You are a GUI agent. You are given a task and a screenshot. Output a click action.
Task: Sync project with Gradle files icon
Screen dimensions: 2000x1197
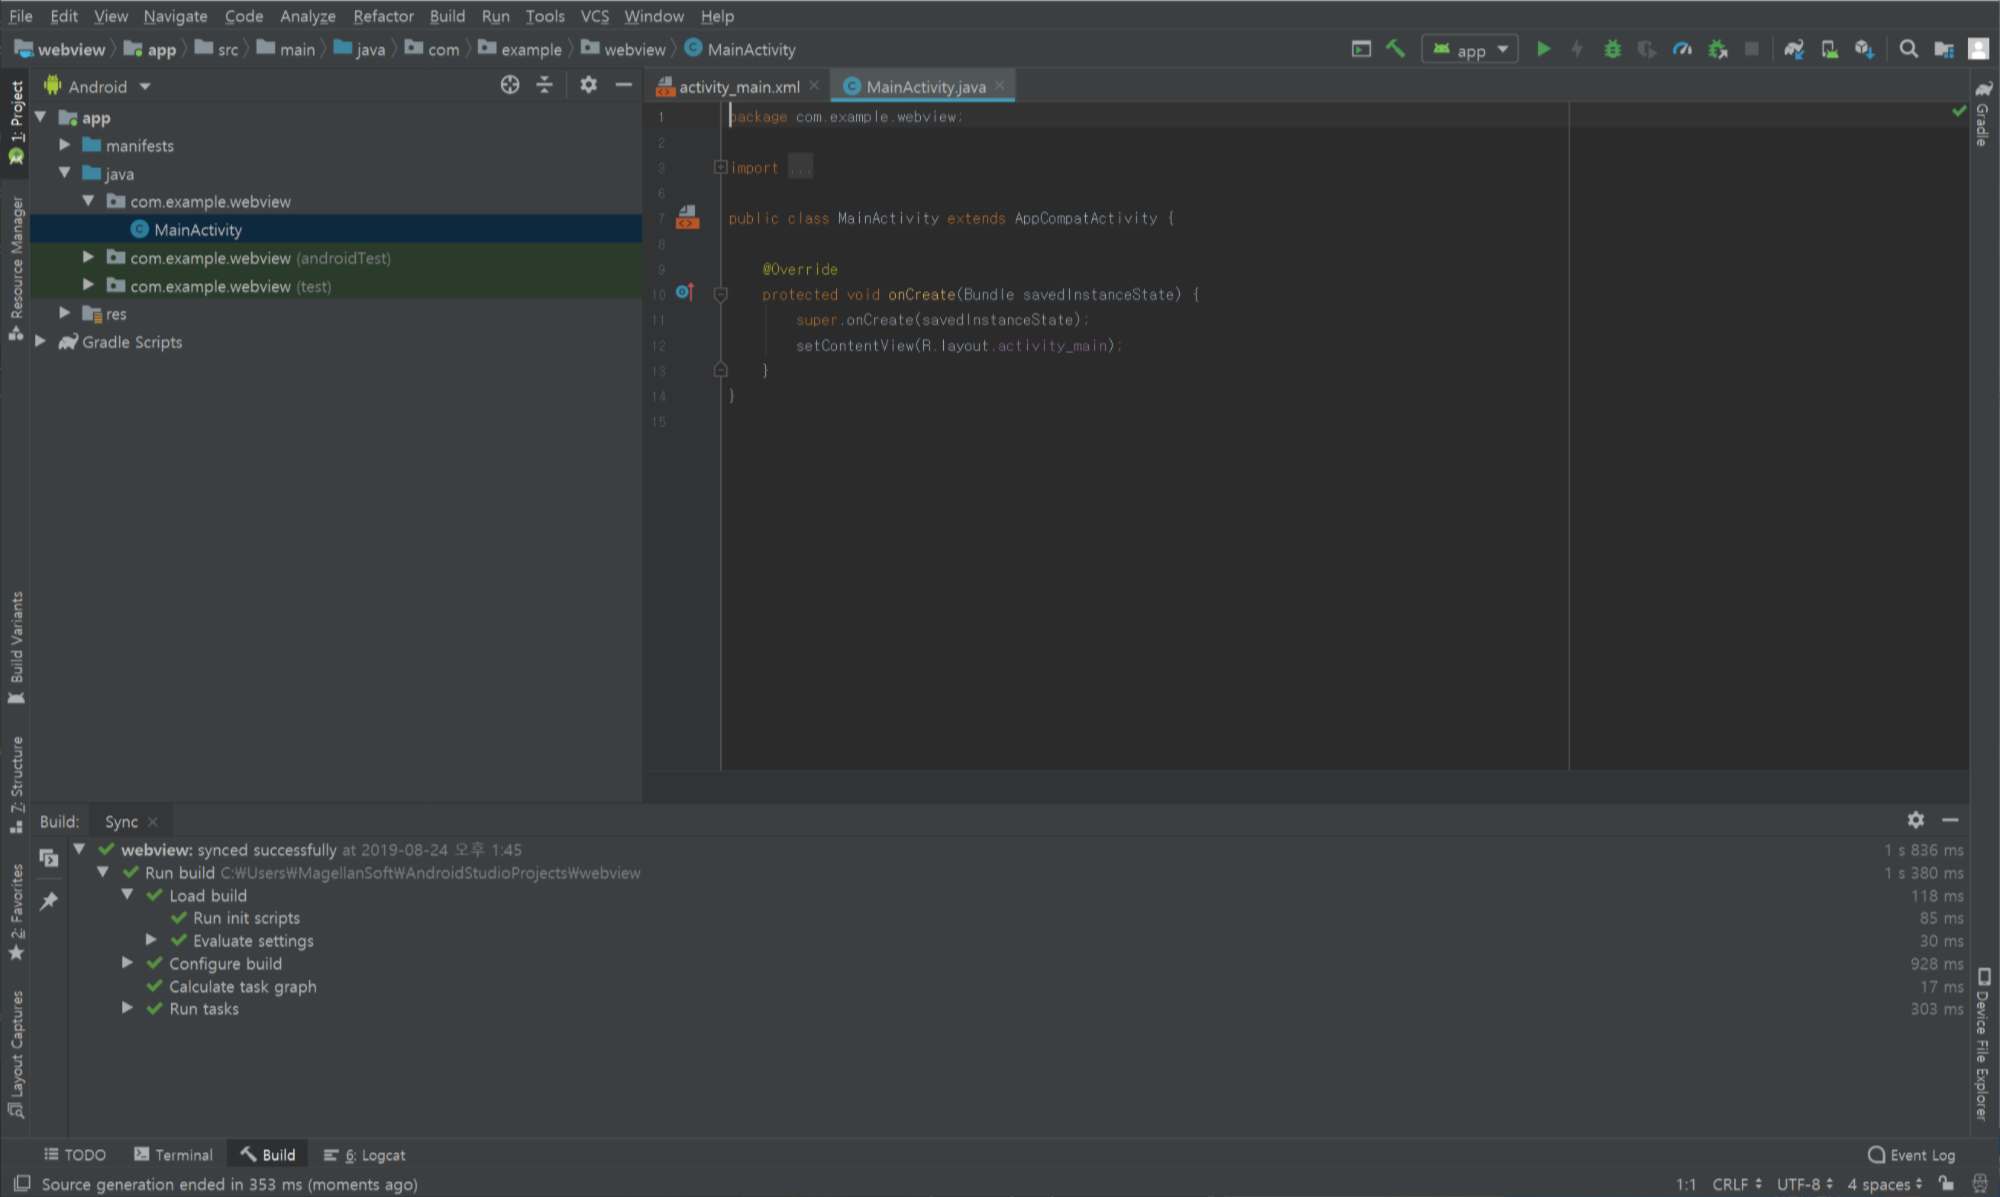(x=1794, y=49)
